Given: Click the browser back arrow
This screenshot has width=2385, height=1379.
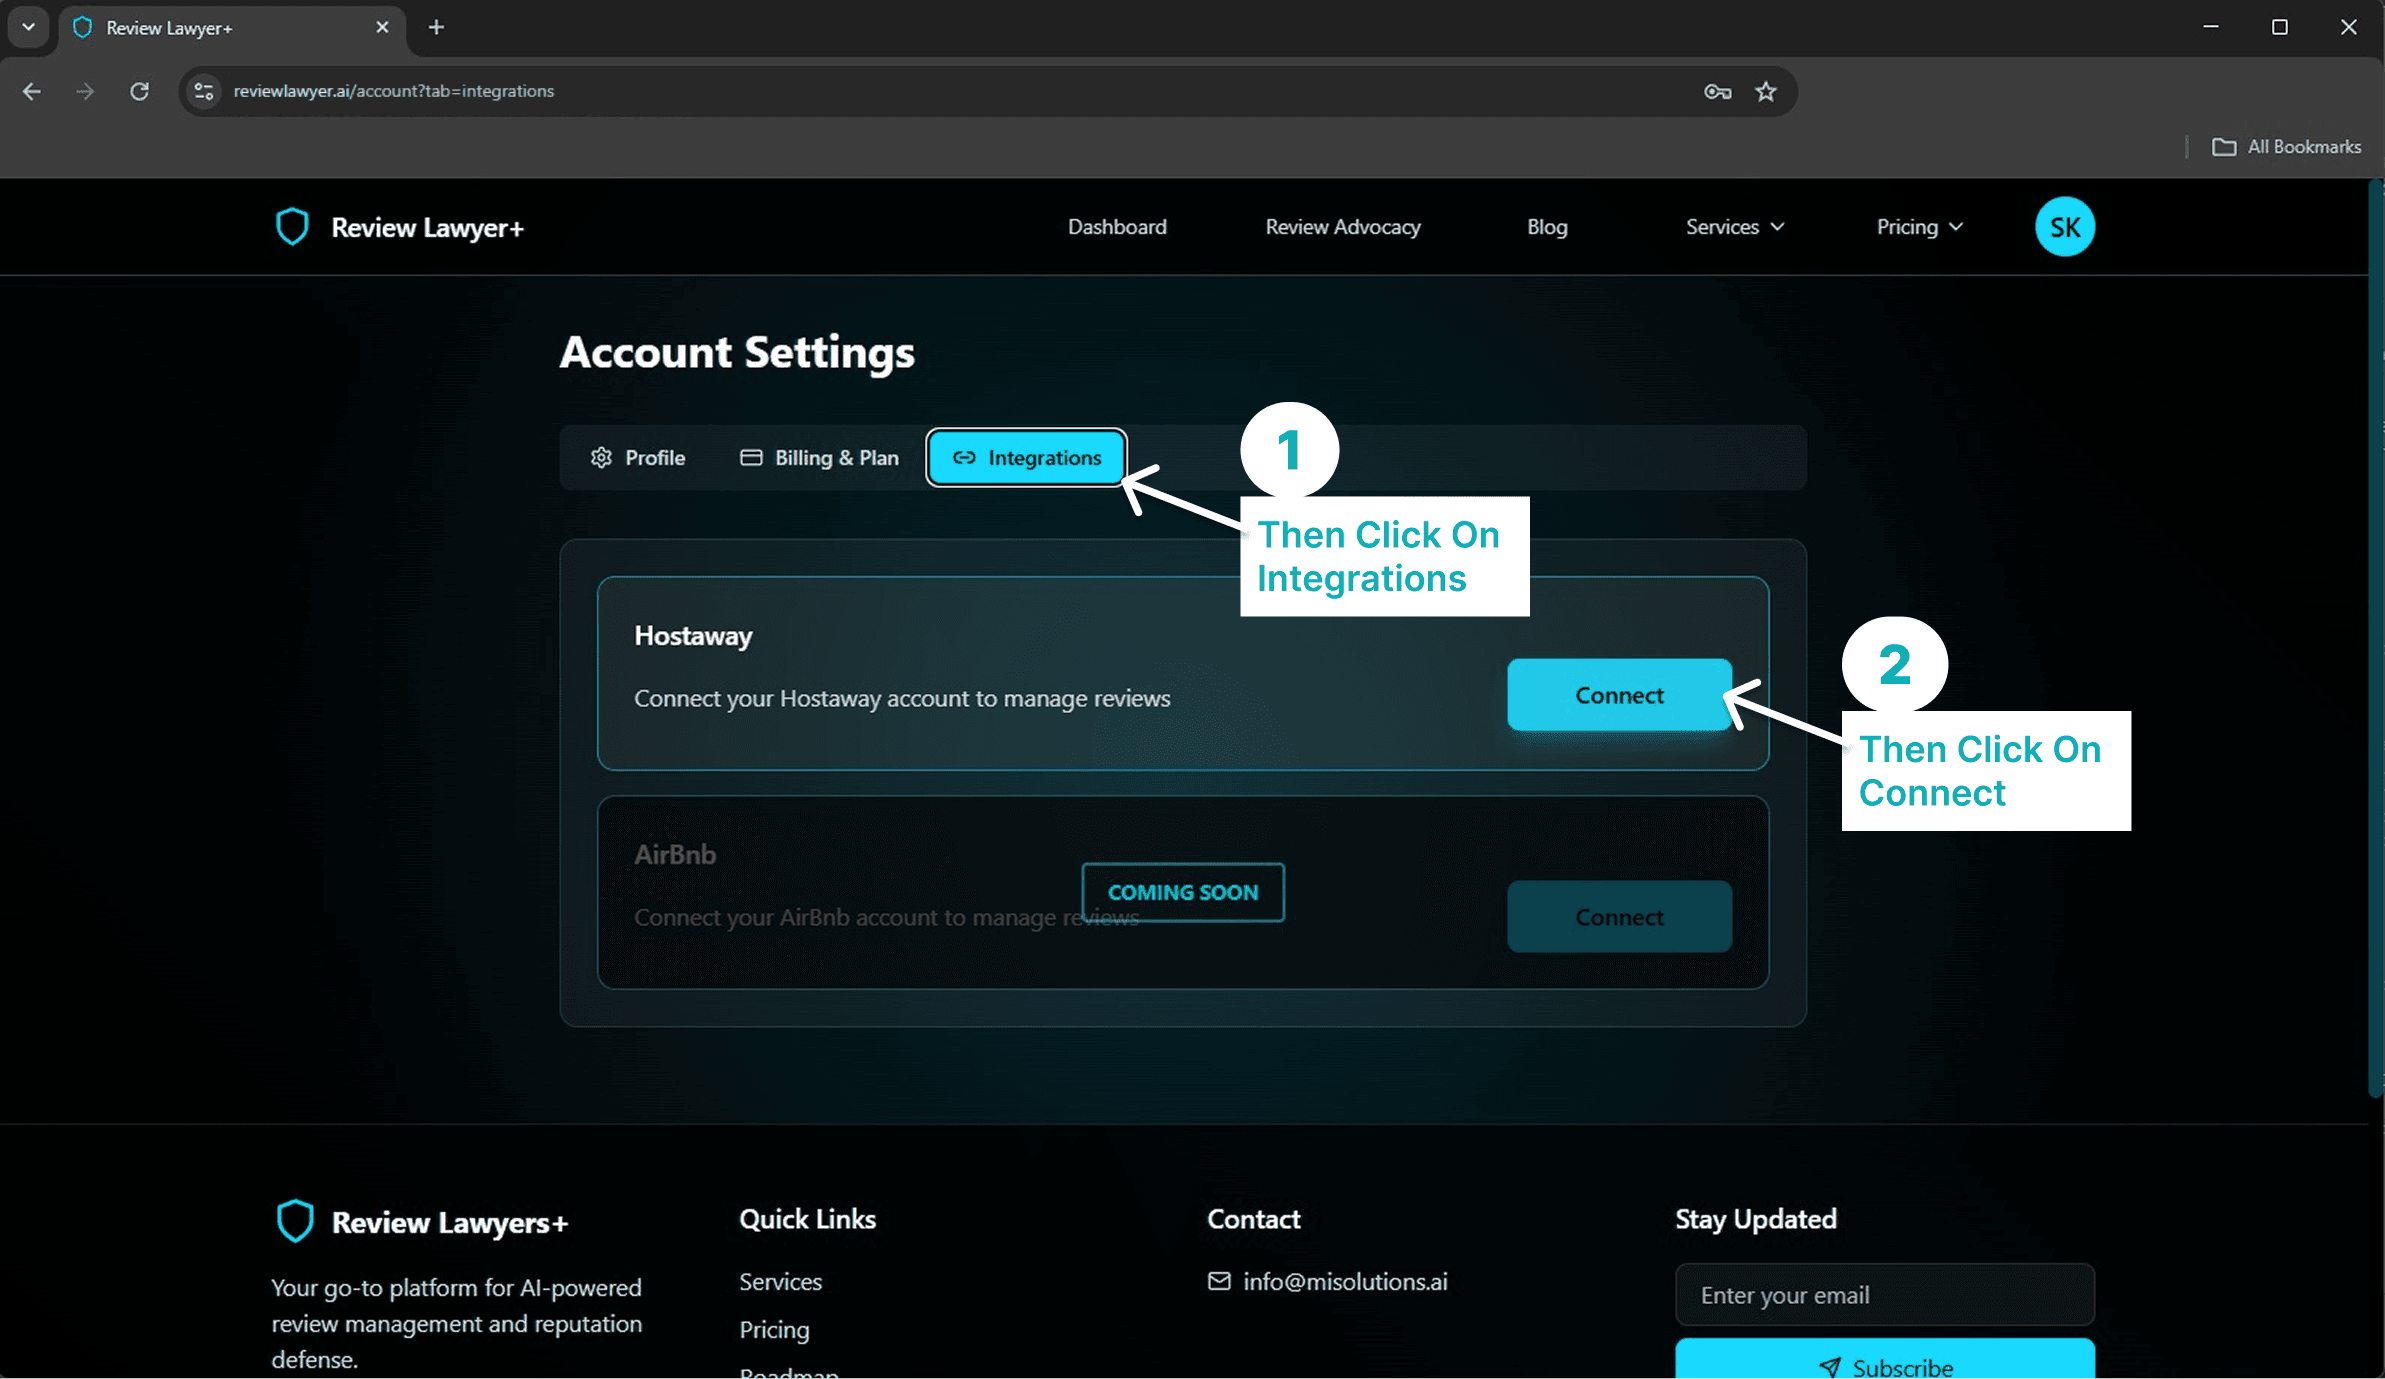Looking at the screenshot, I should 32,91.
